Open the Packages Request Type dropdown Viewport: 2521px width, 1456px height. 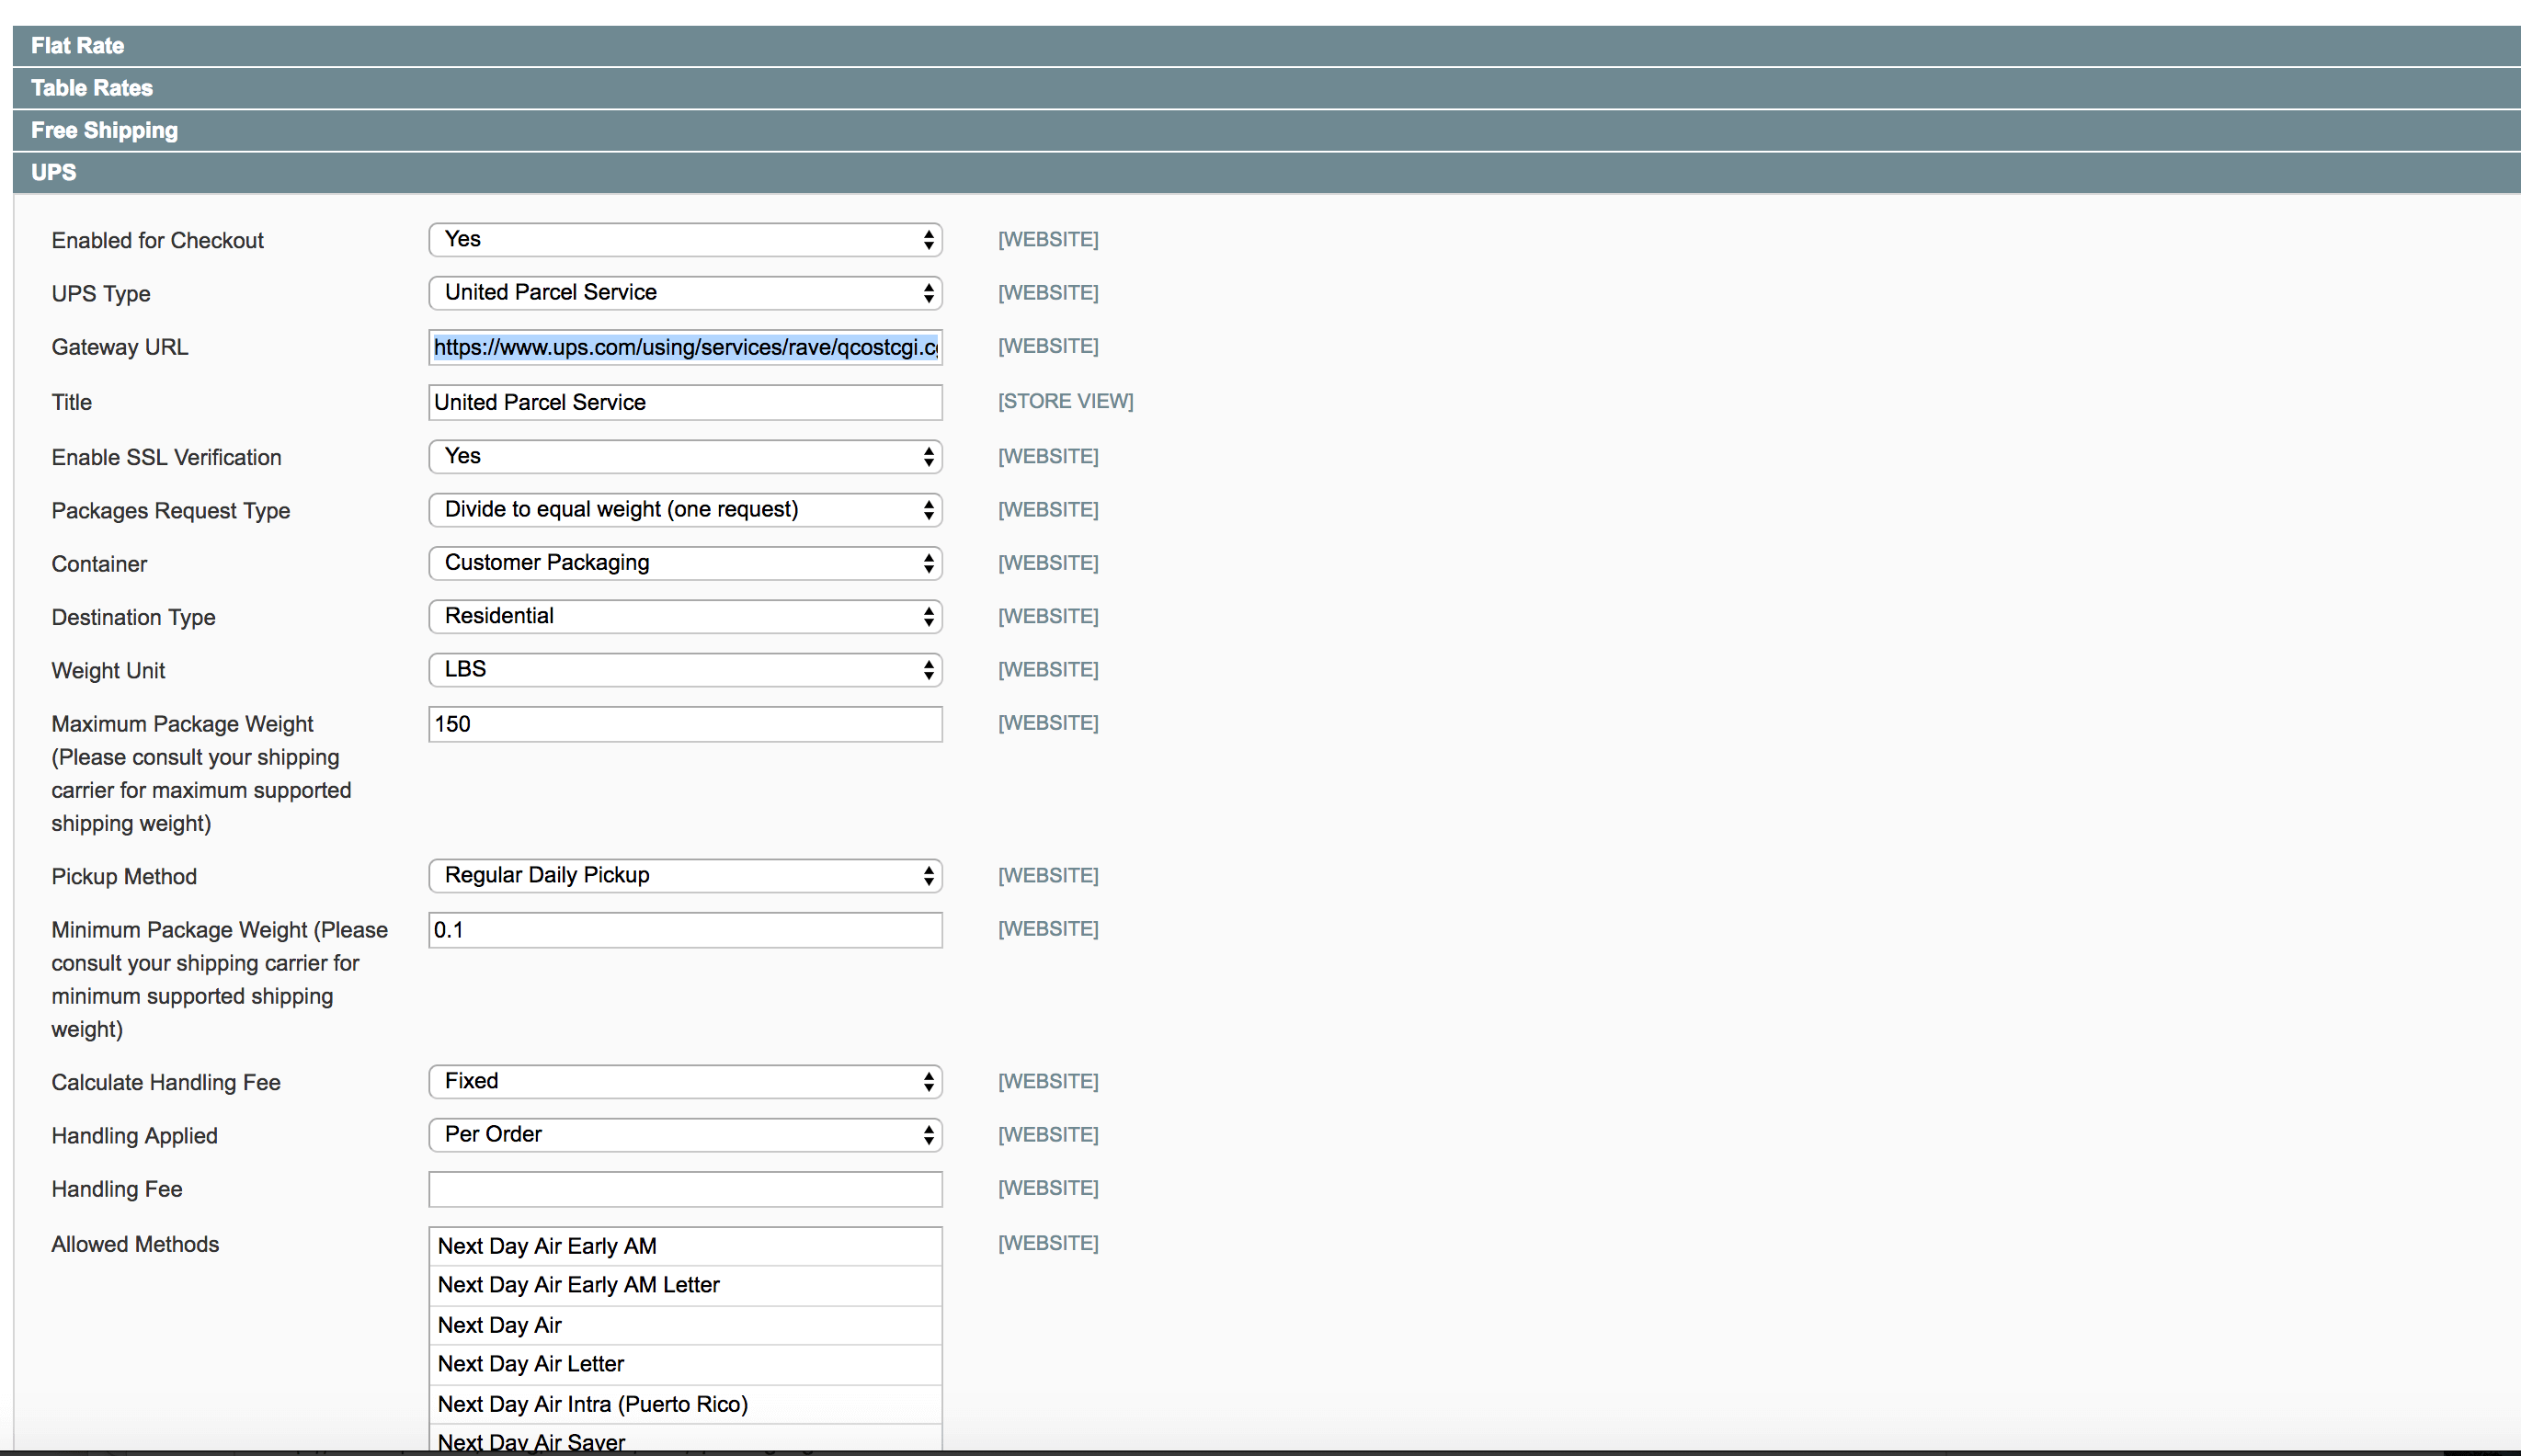click(685, 510)
